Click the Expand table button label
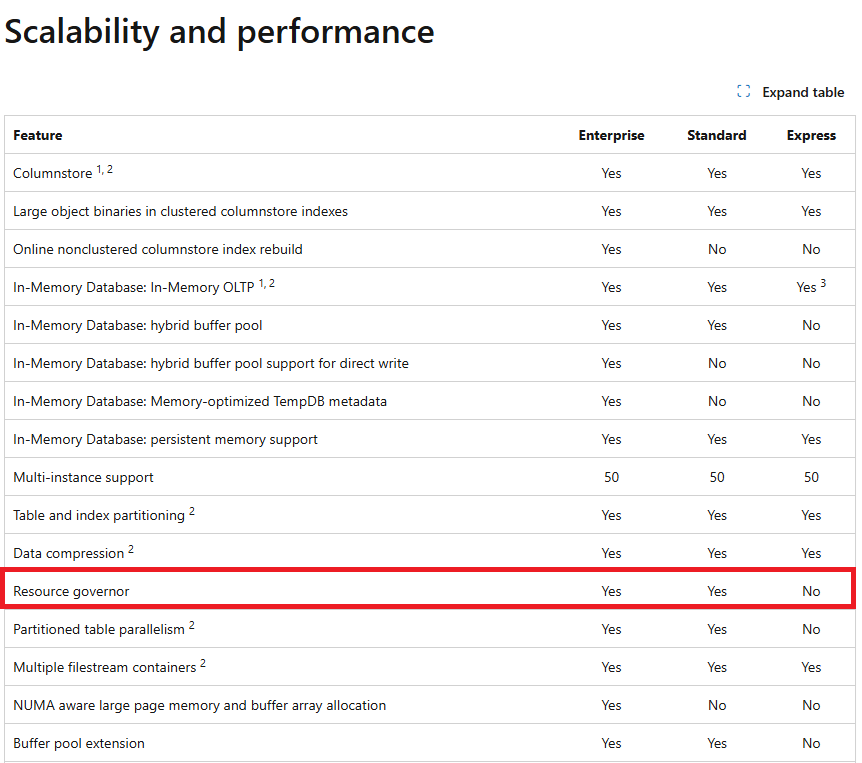 [x=803, y=92]
